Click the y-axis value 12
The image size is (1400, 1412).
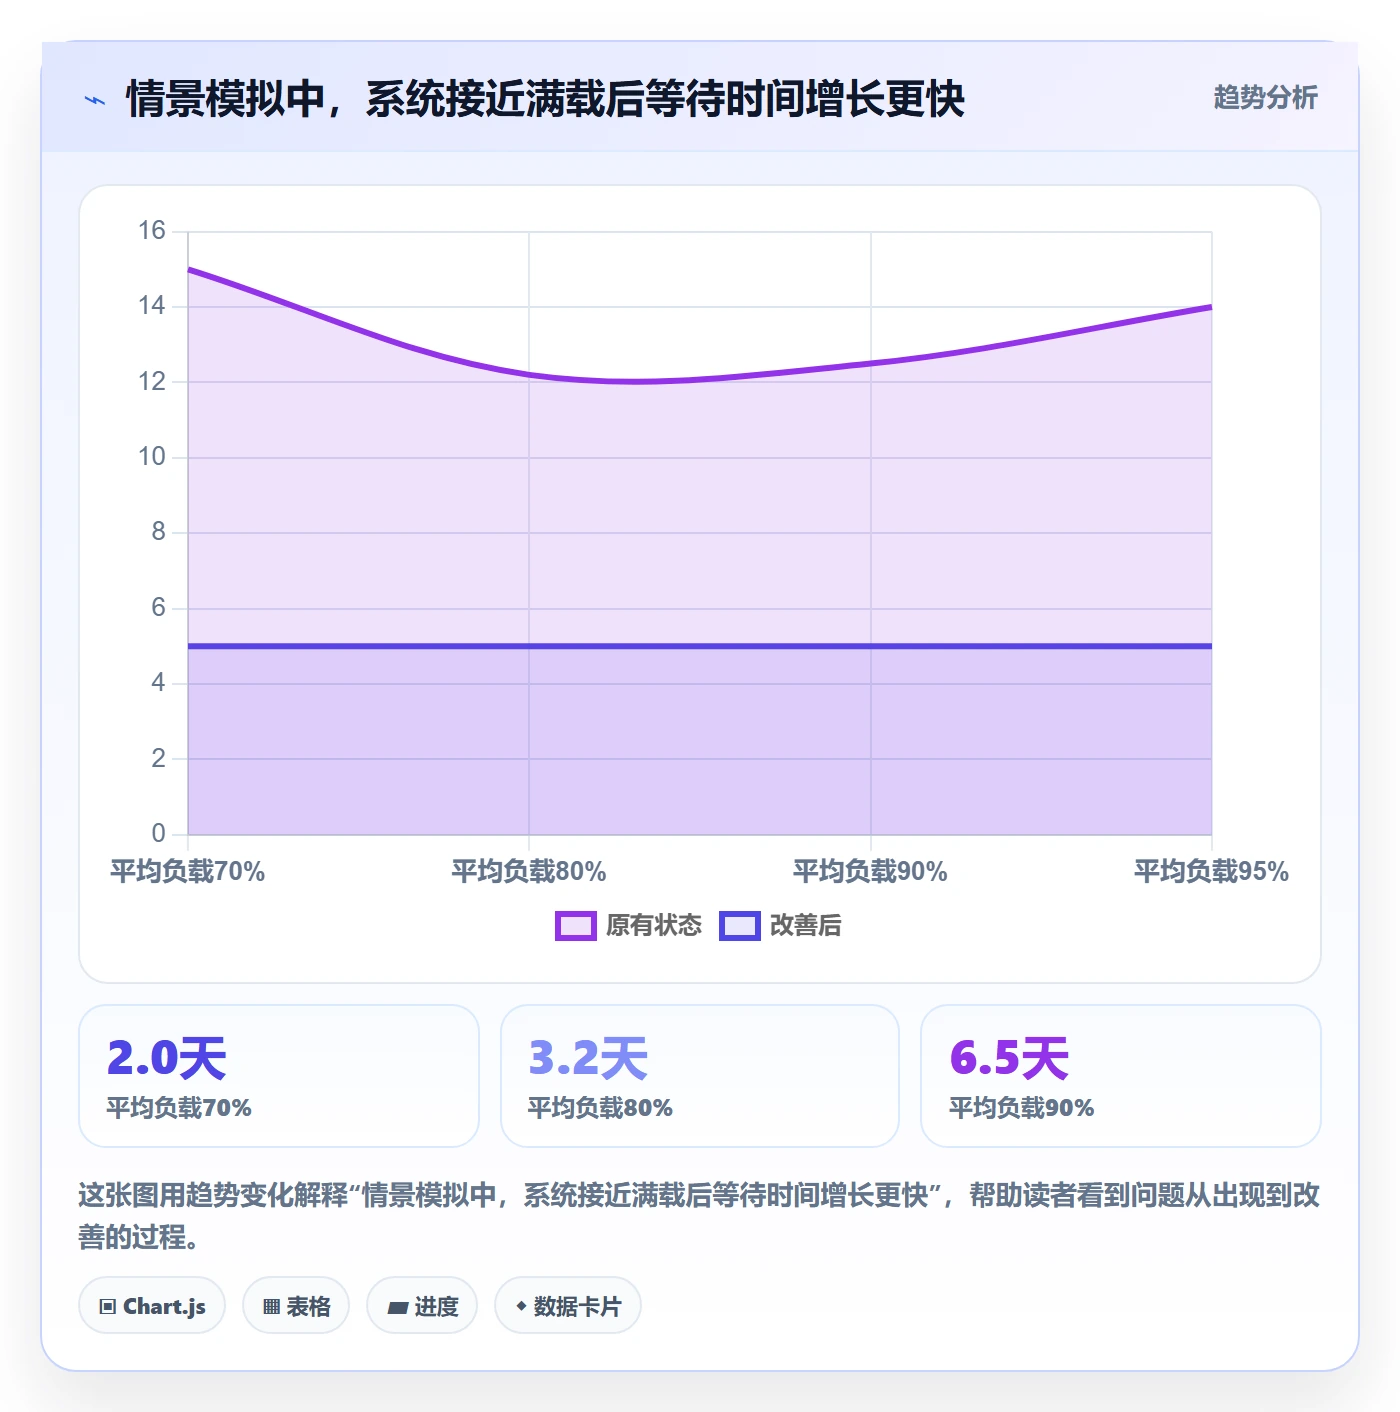pos(152,382)
